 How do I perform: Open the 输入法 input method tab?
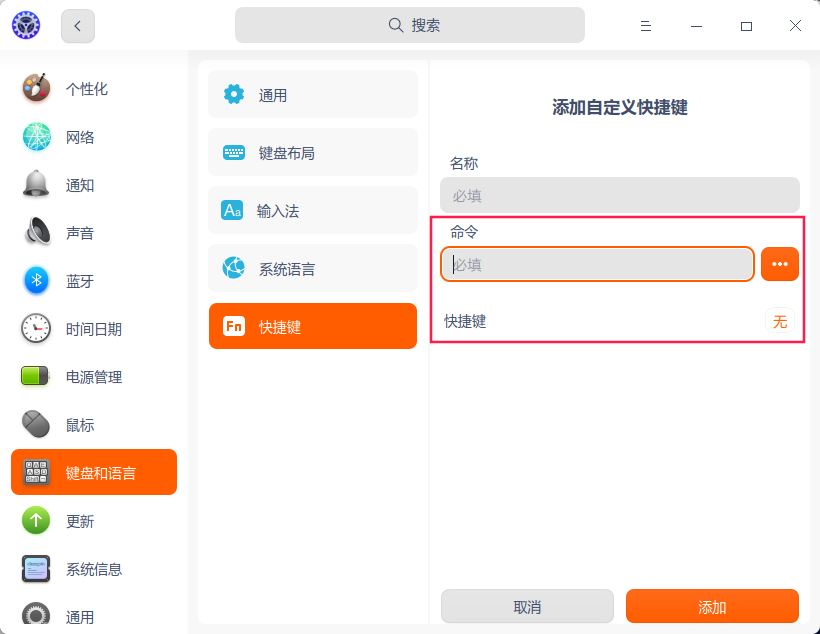pyautogui.click(x=313, y=211)
